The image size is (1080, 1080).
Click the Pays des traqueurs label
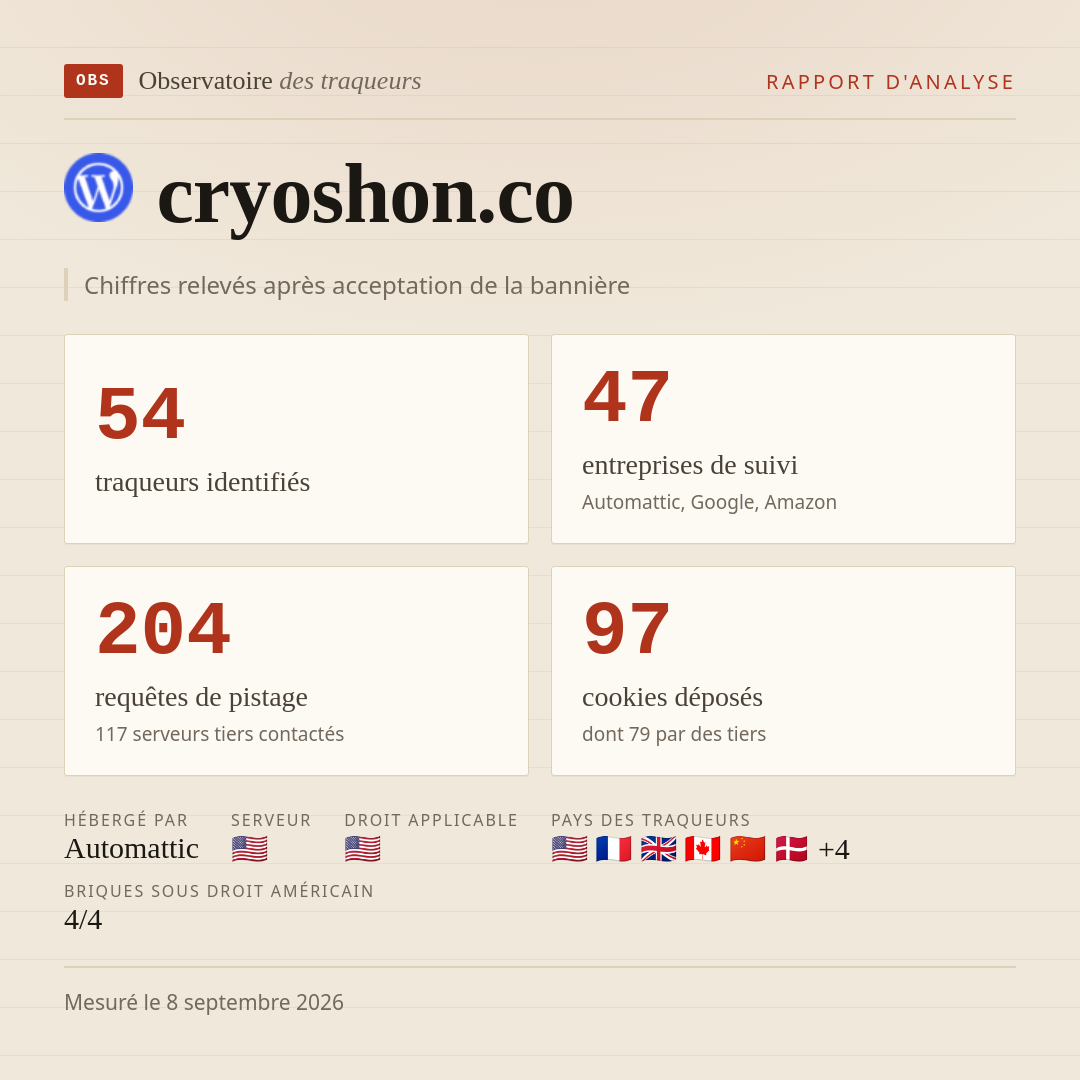[x=651, y=820]
